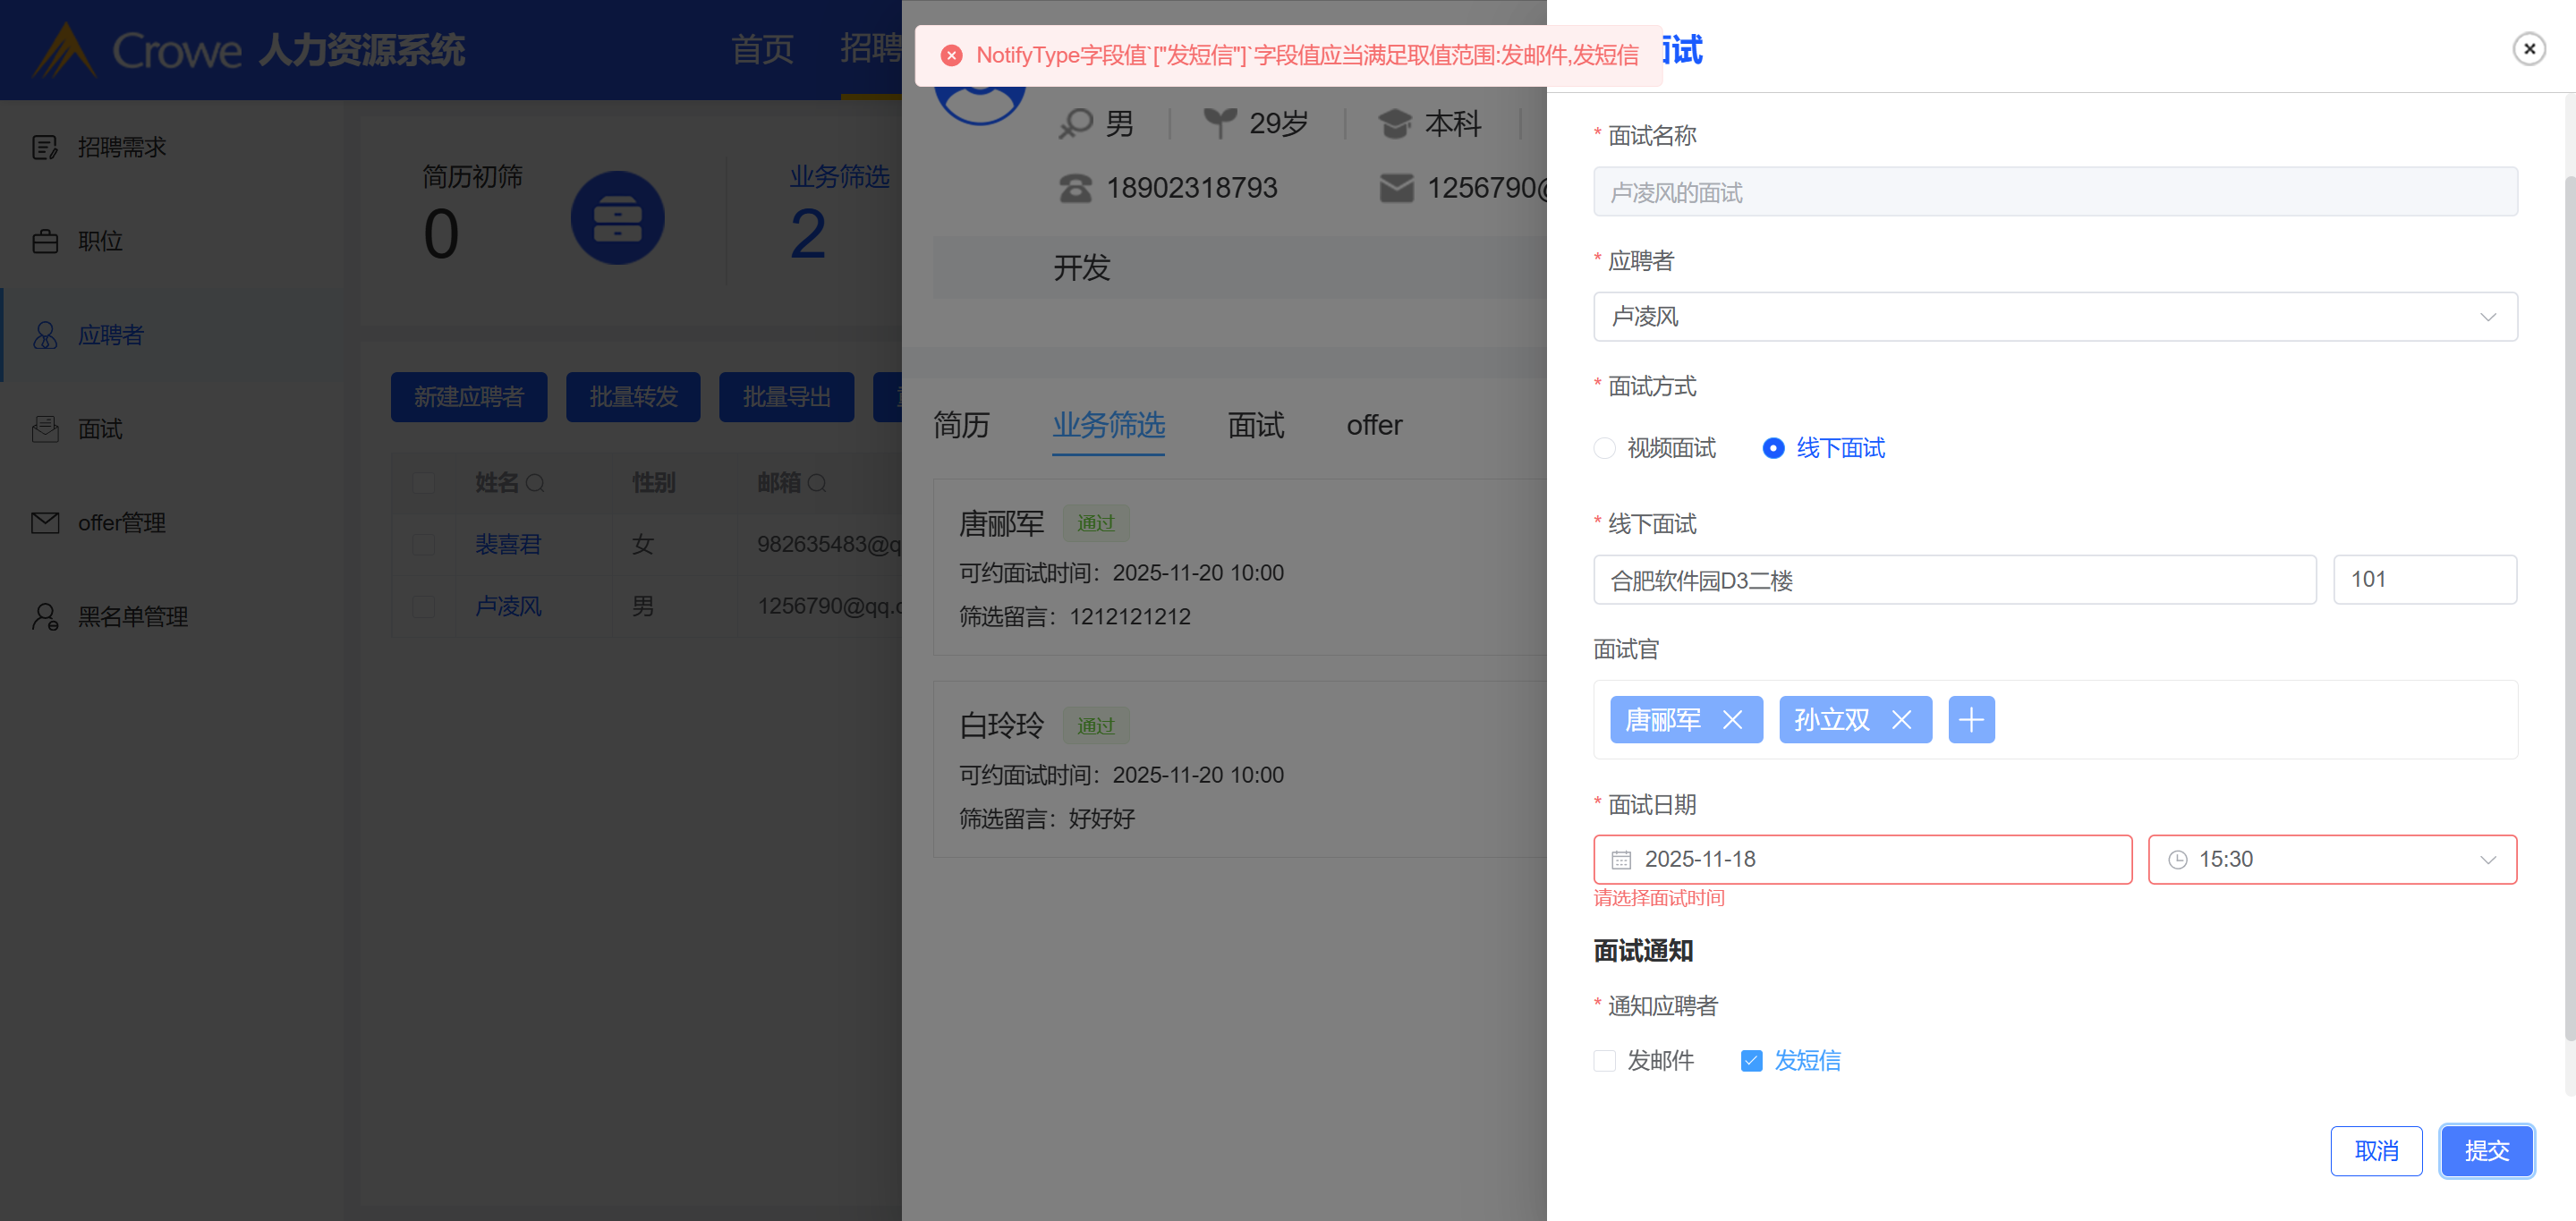This screenshot has width=2576, height=1221.
Task: Switch to the 面试 tab in candidate panel
Action: (1255, 426)
